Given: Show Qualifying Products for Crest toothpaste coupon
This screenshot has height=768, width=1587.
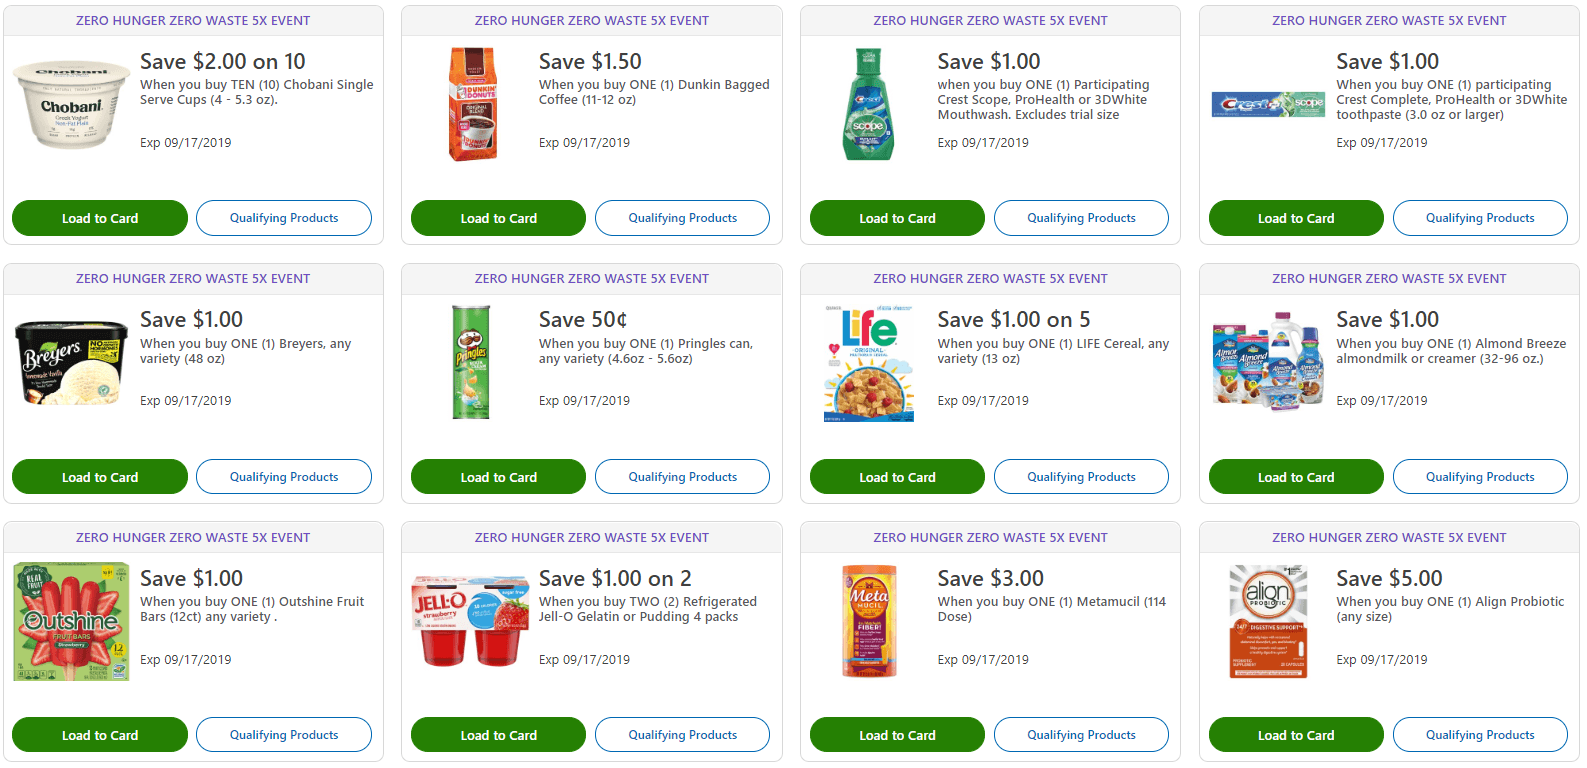Looking at the screenshot, I should click(x=1480, y=218).
